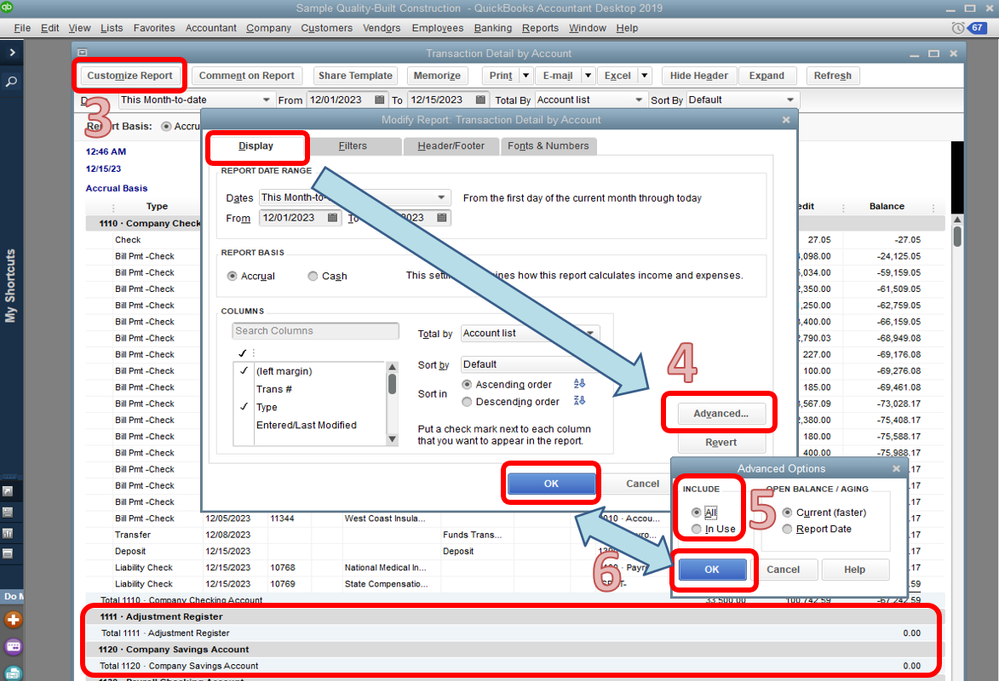This screenshot has width=999, height=681.
Task: Open the Vendors menu
Action: [382, 28]
